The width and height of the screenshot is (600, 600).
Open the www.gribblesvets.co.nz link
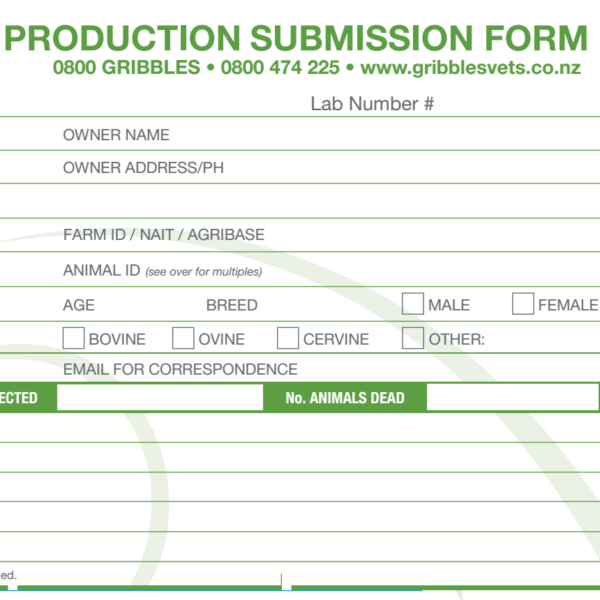pos(471,68)
